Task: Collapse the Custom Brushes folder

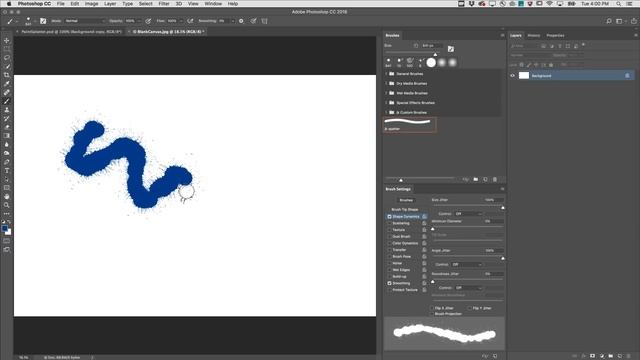Action: click(386, 112)
